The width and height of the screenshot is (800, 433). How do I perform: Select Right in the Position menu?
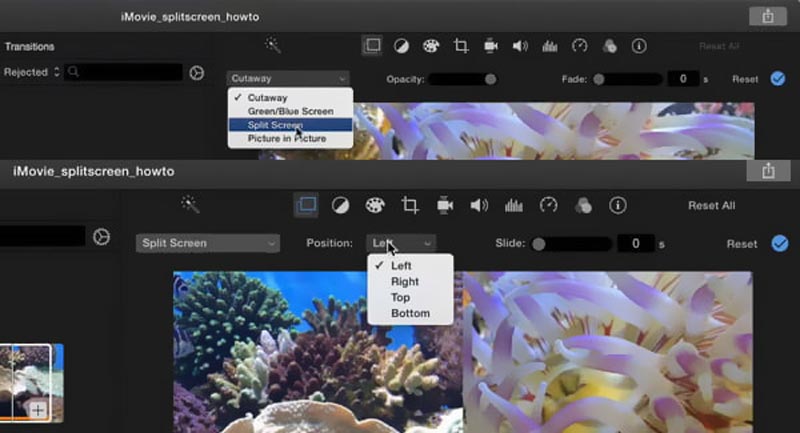410,282
